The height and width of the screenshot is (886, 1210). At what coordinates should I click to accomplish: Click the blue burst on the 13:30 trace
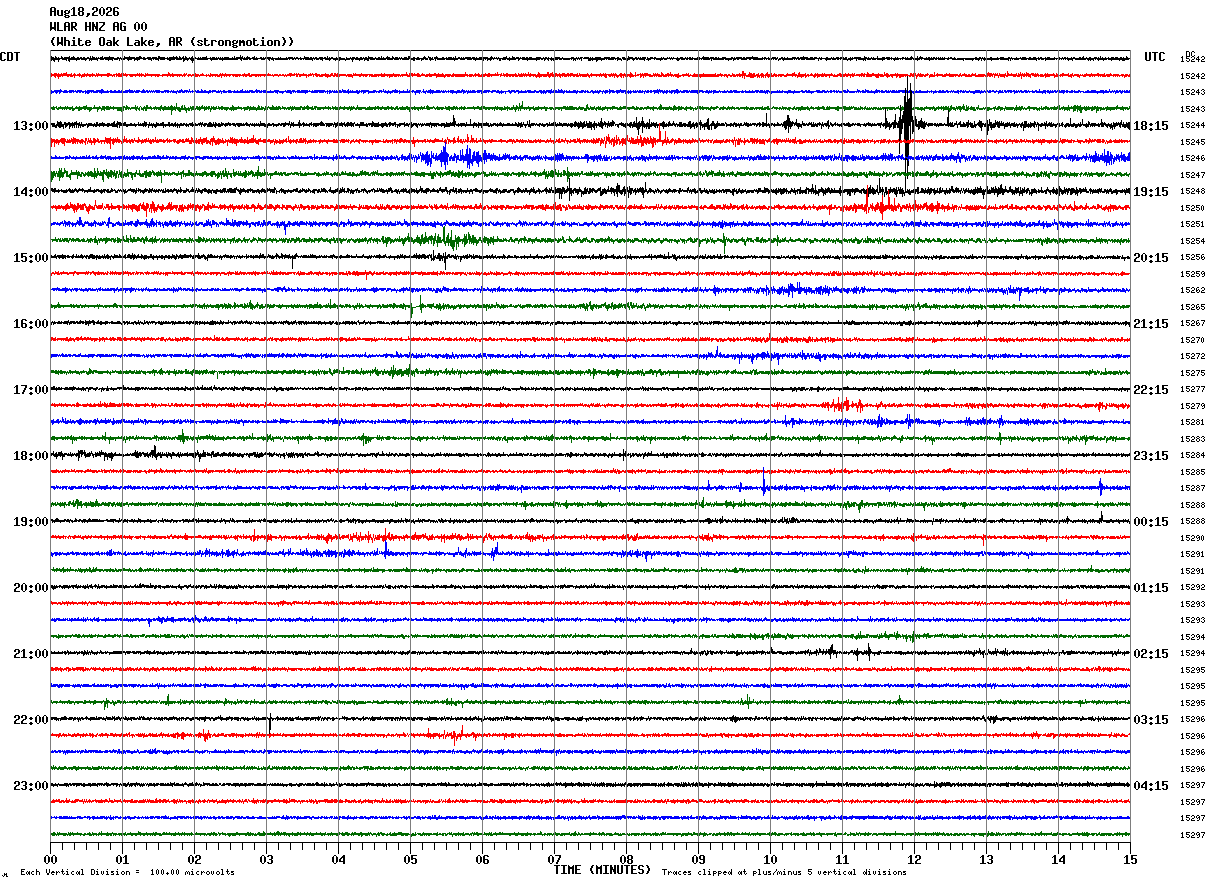pos(455,157)
